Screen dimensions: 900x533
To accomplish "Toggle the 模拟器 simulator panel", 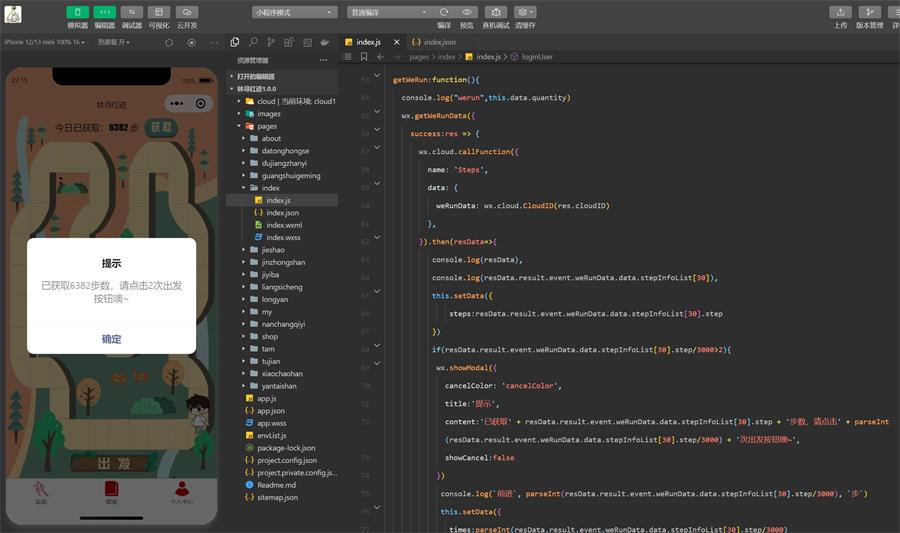I will [x=77, y=12].
